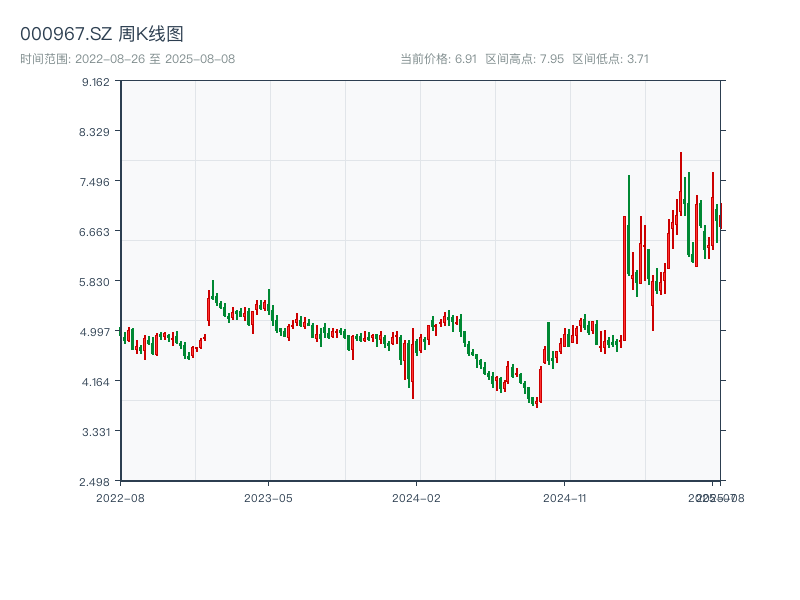The image size is (800, 600).
Task: Select the 2024-02 x-axis date label
Action: point(417,497)
